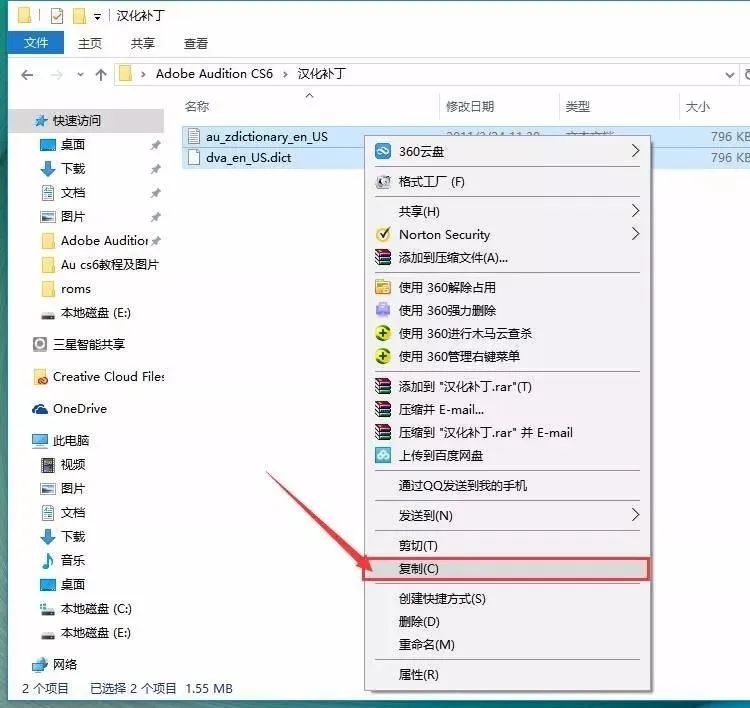Open 音乐 folder under 此电脑
Viewport: 750px width, 708px height.
[x=63, y=560]
